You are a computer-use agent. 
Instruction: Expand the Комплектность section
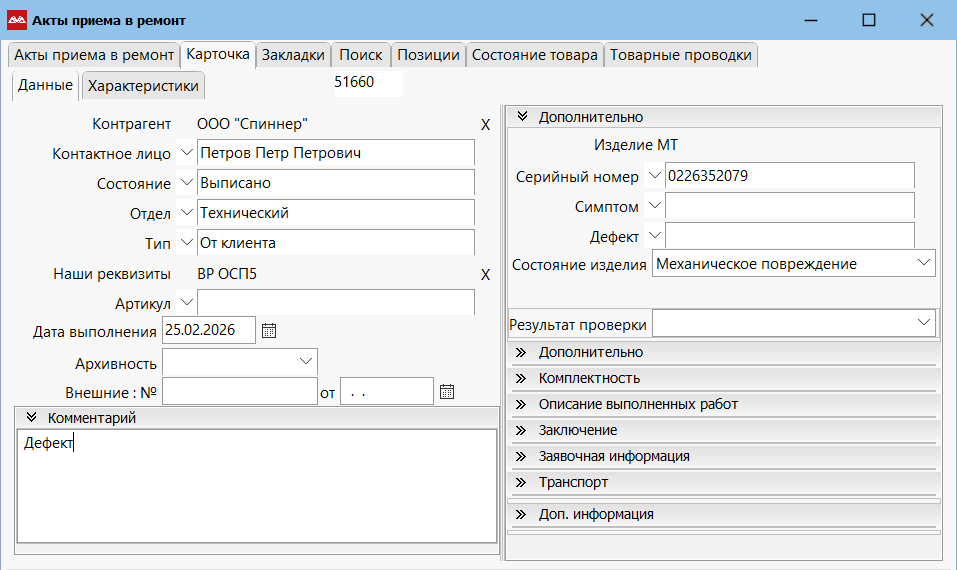589,378
